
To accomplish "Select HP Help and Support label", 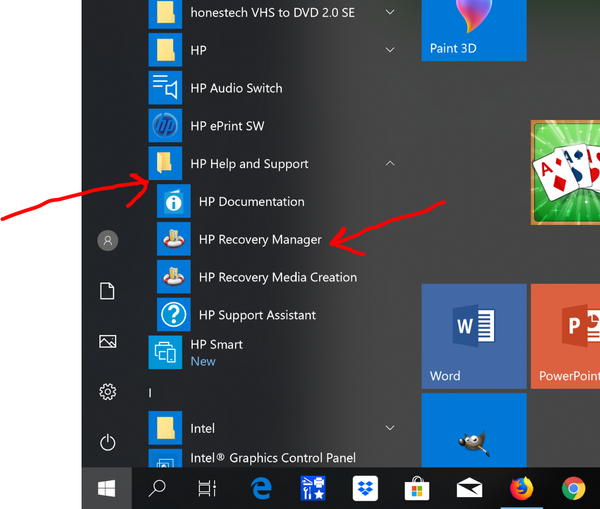I will [249, 164].
